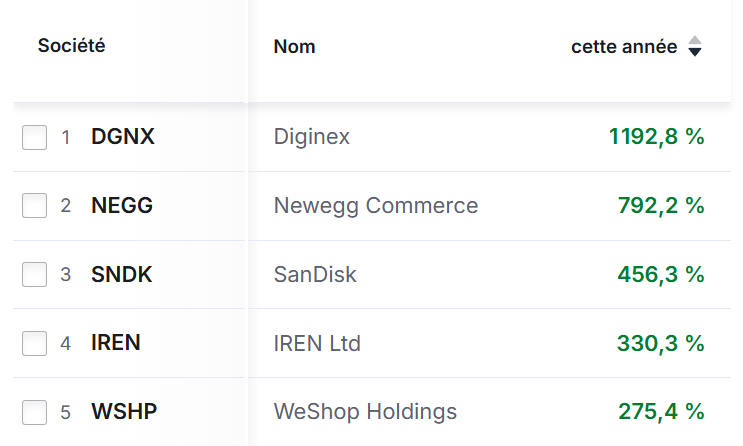Enable the IREN row checkbox
Image resolution: width=743 pixels, height=446 pixels.
pyautogui.click(x=35, y=343)
